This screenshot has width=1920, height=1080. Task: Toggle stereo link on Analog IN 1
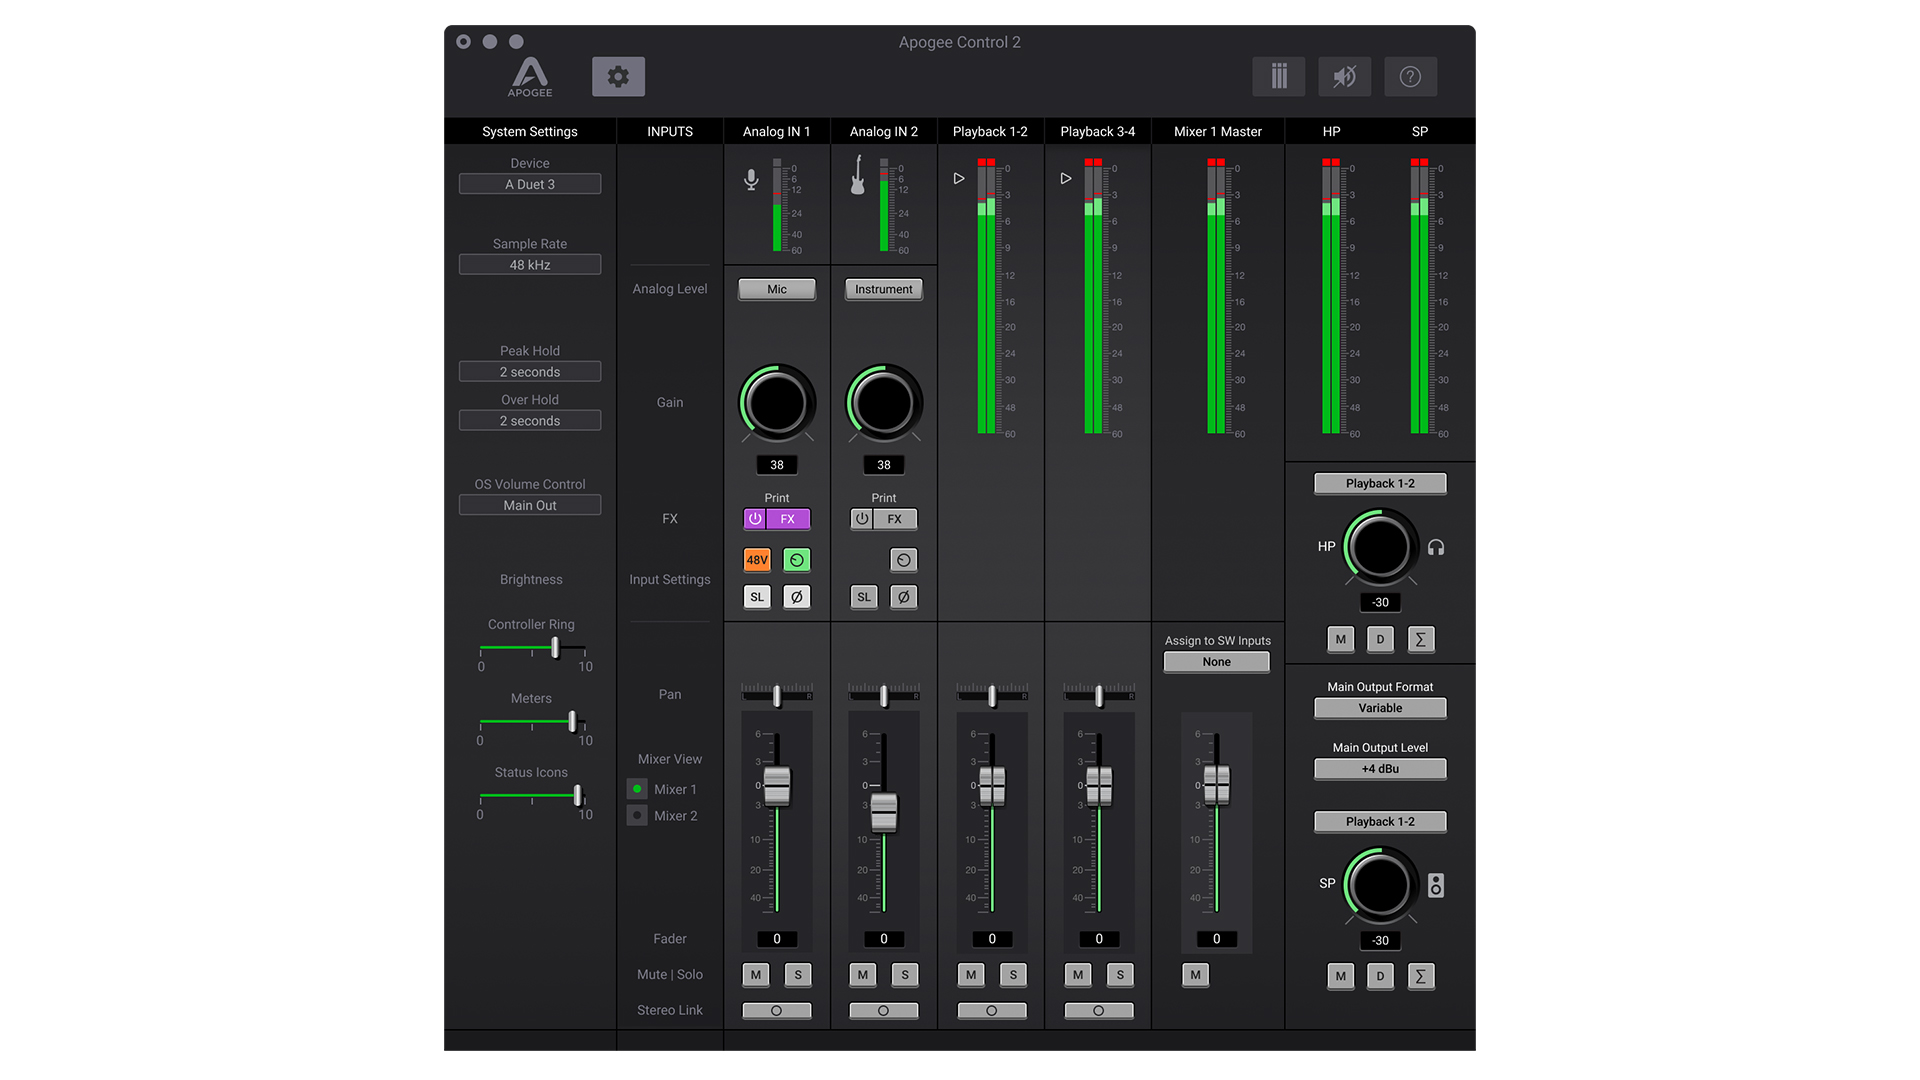click(777, 1011)
